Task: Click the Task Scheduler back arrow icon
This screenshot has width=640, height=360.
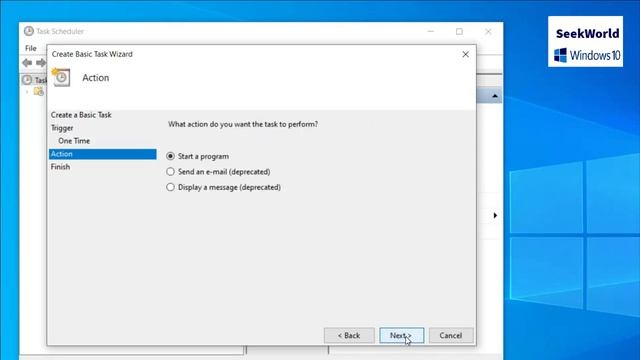Action: coord(27,63)
